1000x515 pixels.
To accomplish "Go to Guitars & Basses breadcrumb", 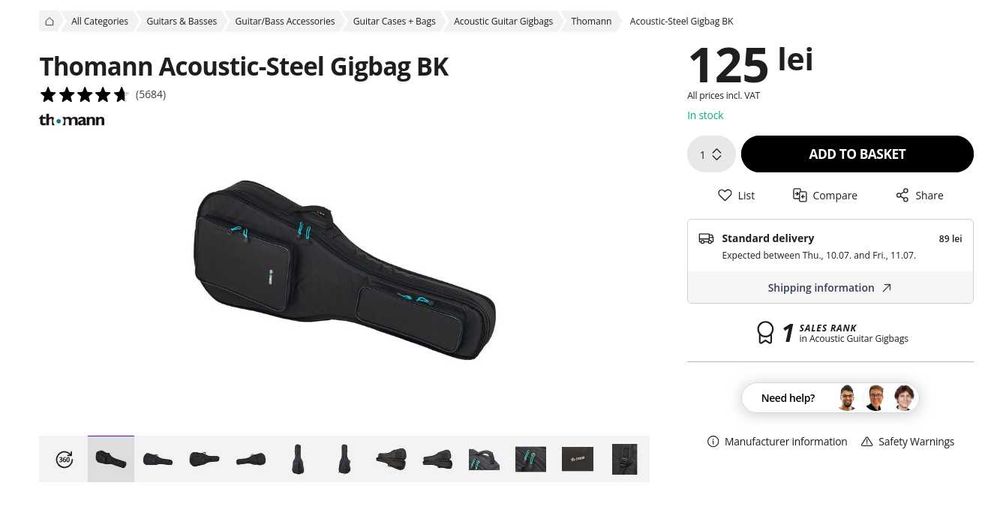I will [181, 21].
